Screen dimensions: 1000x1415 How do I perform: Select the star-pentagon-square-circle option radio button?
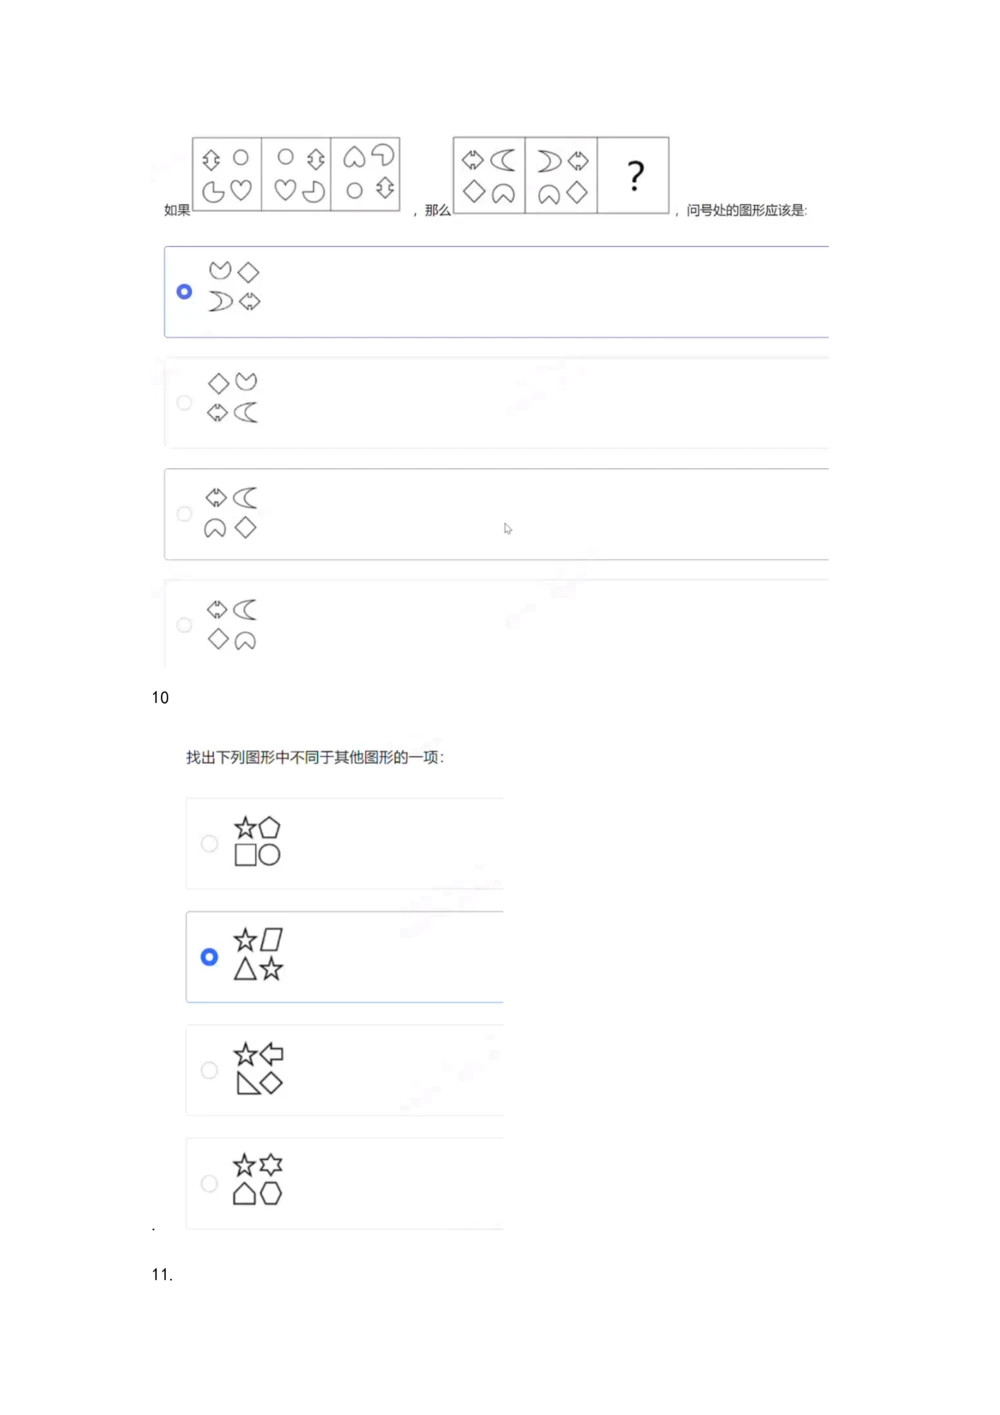[x=209, y=843]
